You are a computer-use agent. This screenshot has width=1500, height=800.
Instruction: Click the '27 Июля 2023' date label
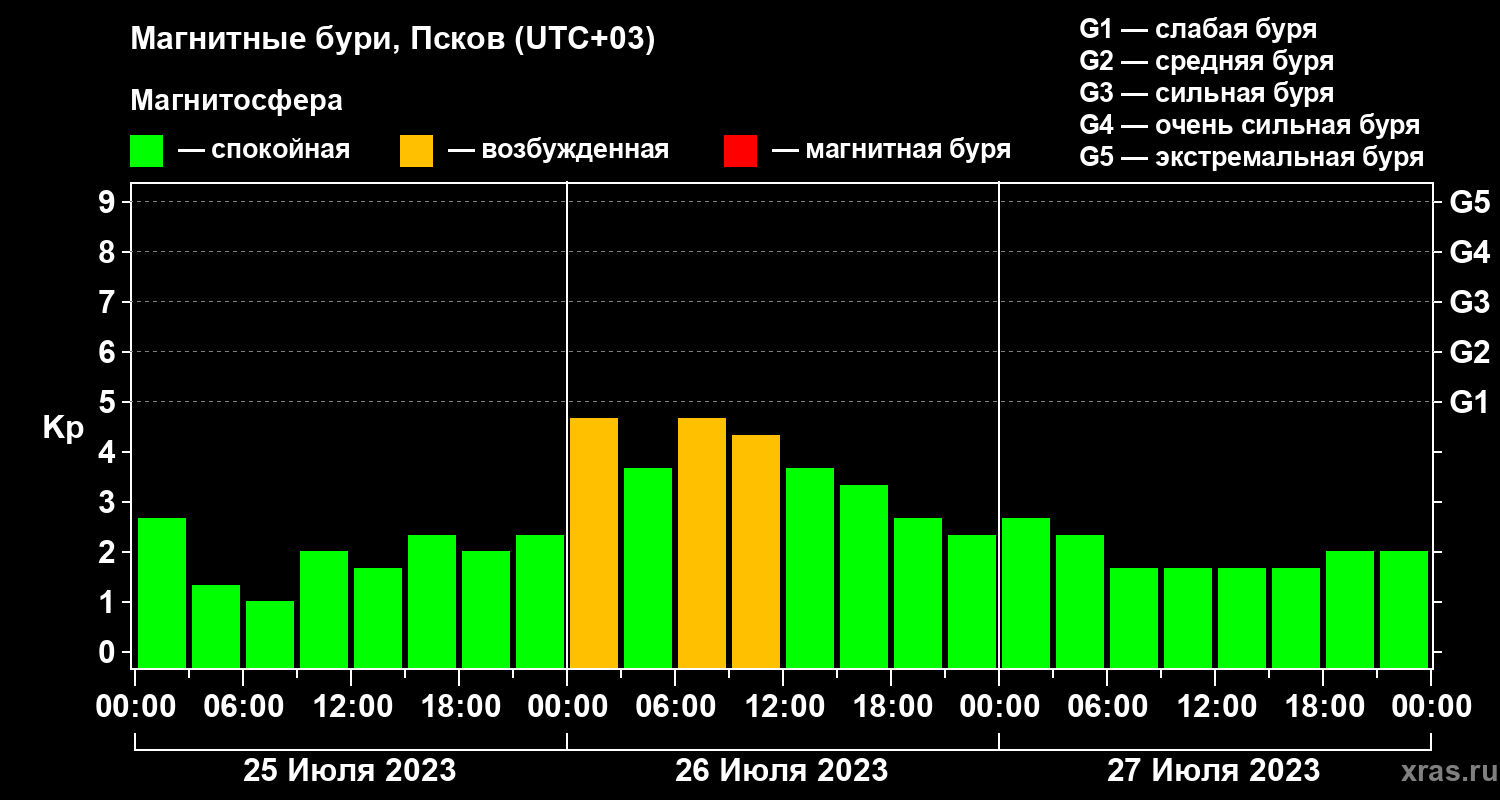[x=1213, y=771]
